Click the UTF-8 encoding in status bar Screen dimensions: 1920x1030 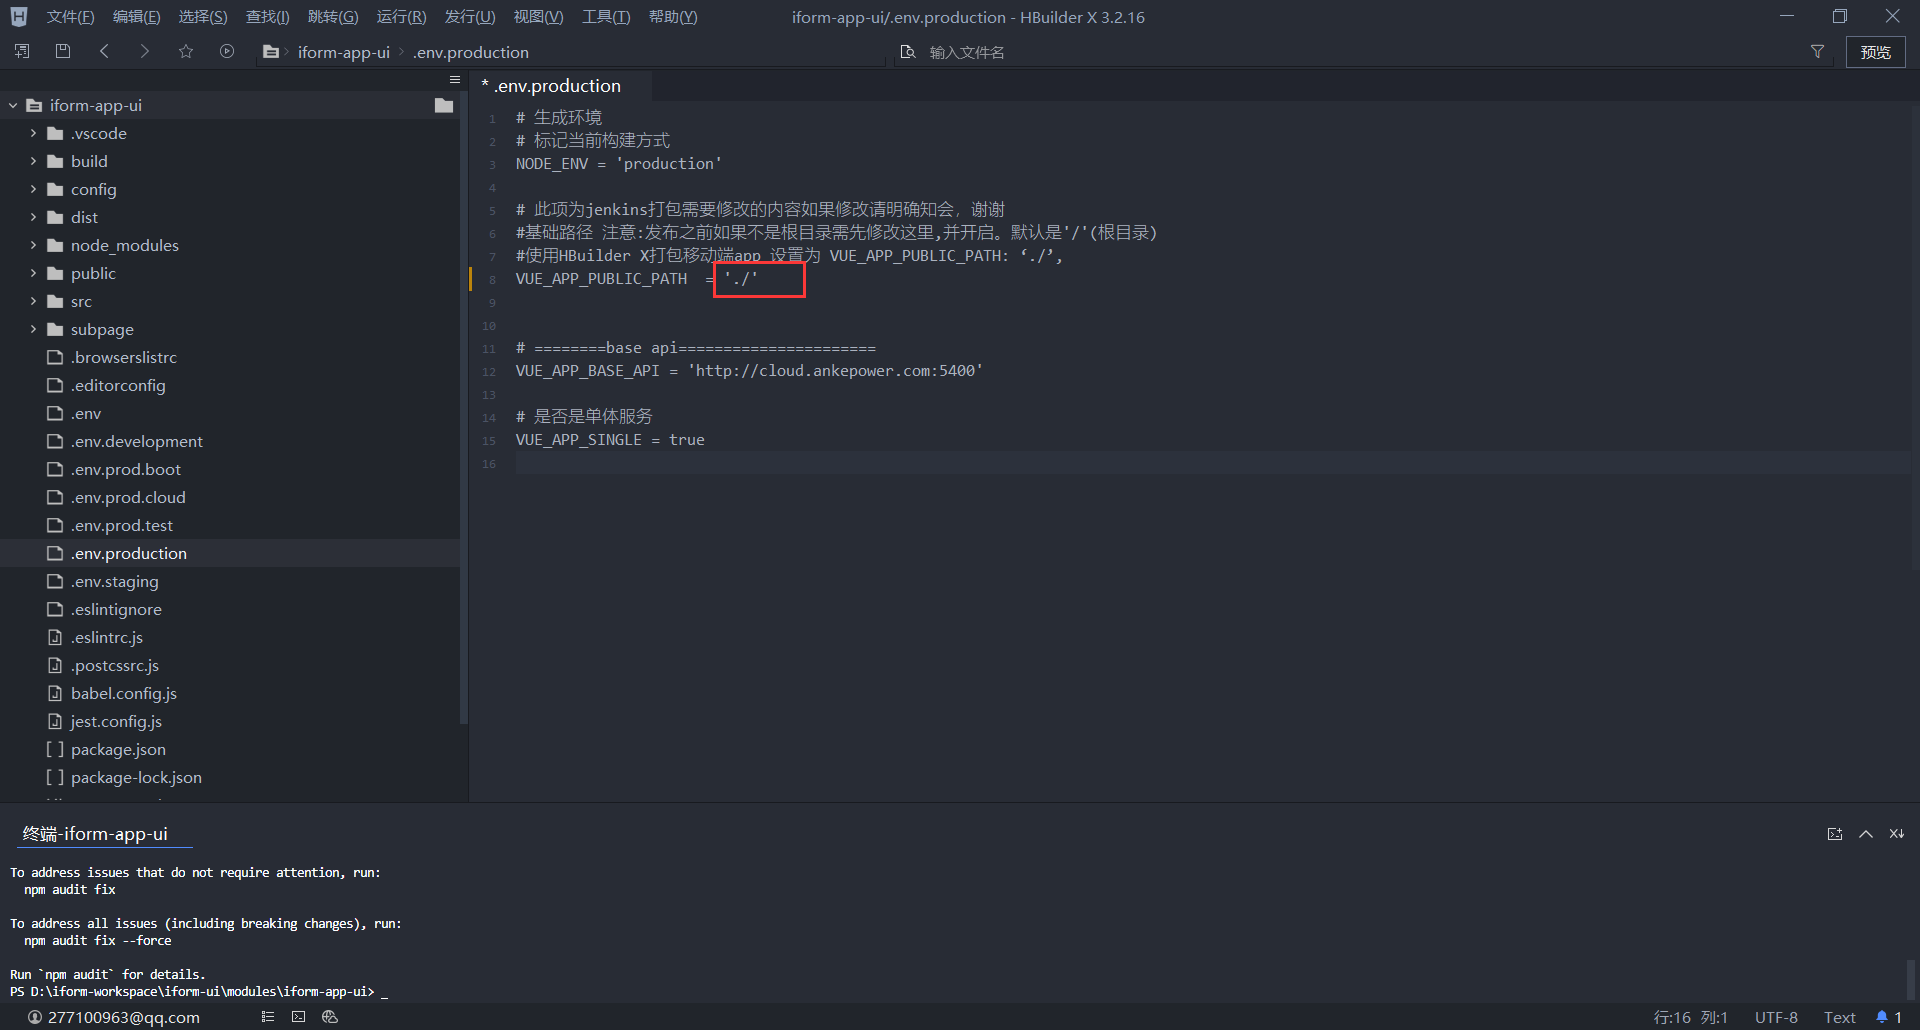[x=1776, y=1017]
